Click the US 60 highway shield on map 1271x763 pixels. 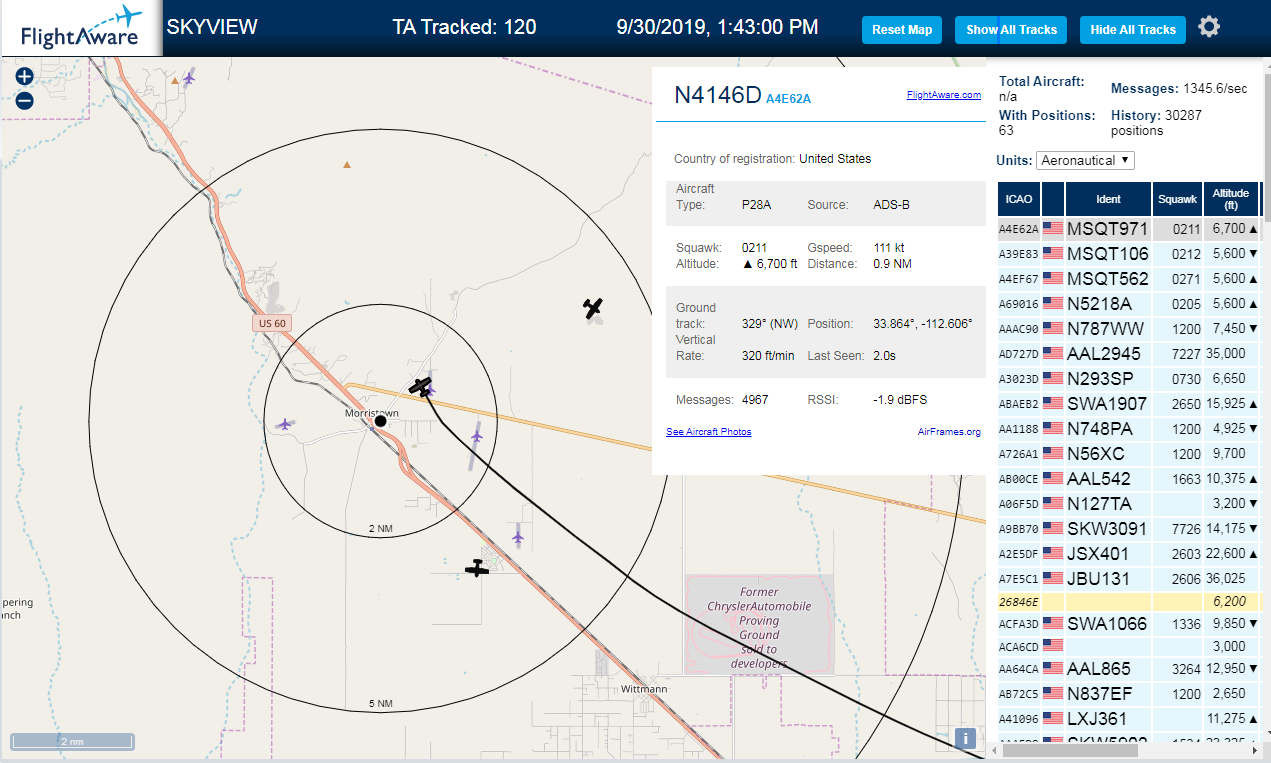pyautogui.click(x=272, y=323)
